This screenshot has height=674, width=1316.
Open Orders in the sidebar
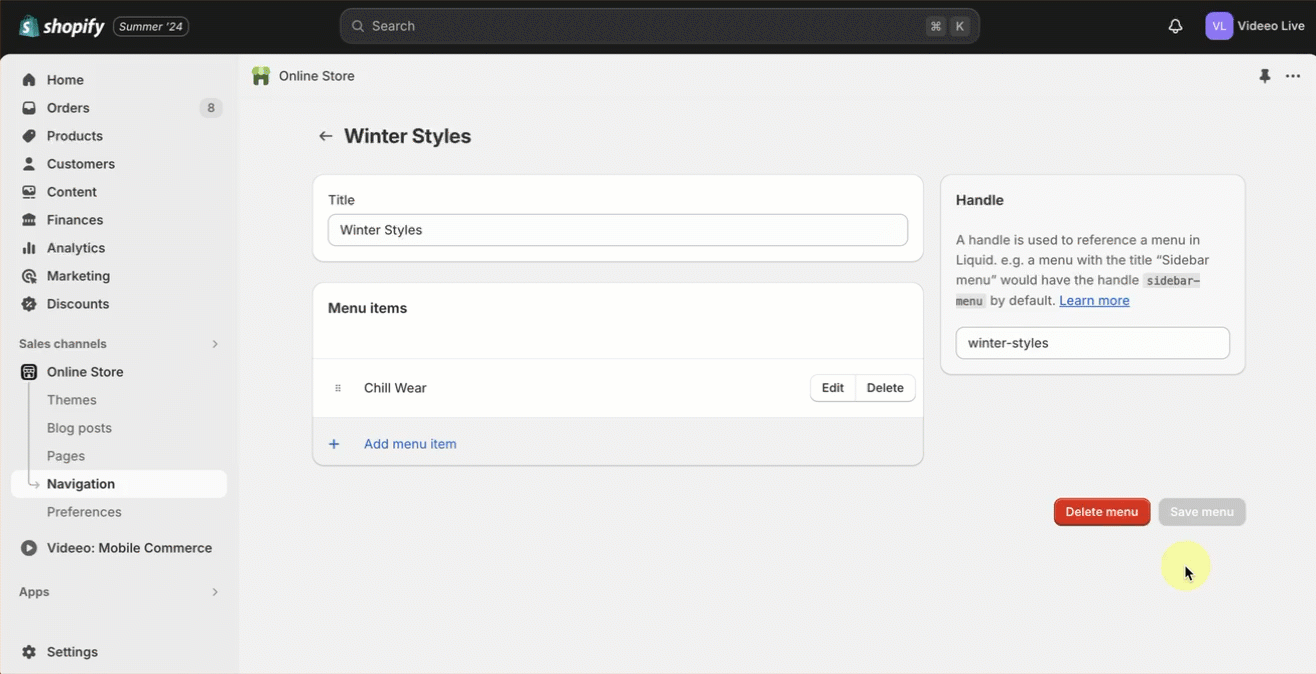coord(68,108)
